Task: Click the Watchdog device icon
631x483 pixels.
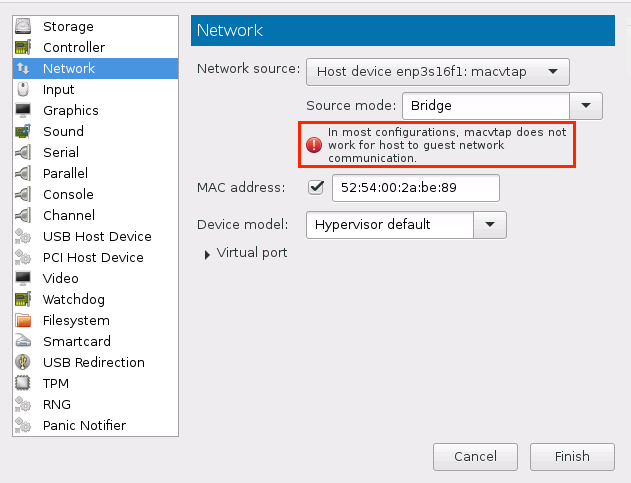Action: 23,300
